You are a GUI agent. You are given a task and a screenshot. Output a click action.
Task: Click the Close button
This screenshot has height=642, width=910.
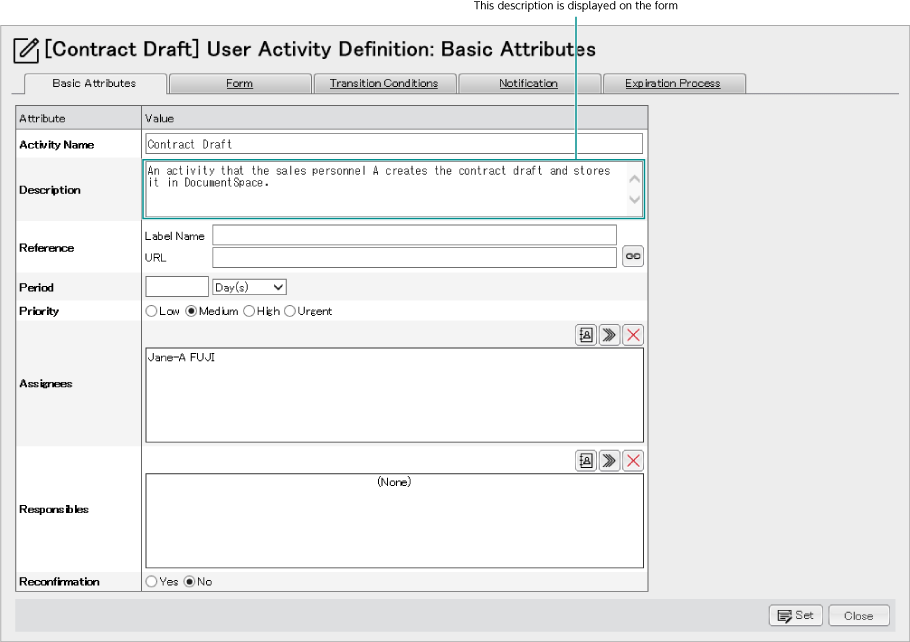click(859, 615)
